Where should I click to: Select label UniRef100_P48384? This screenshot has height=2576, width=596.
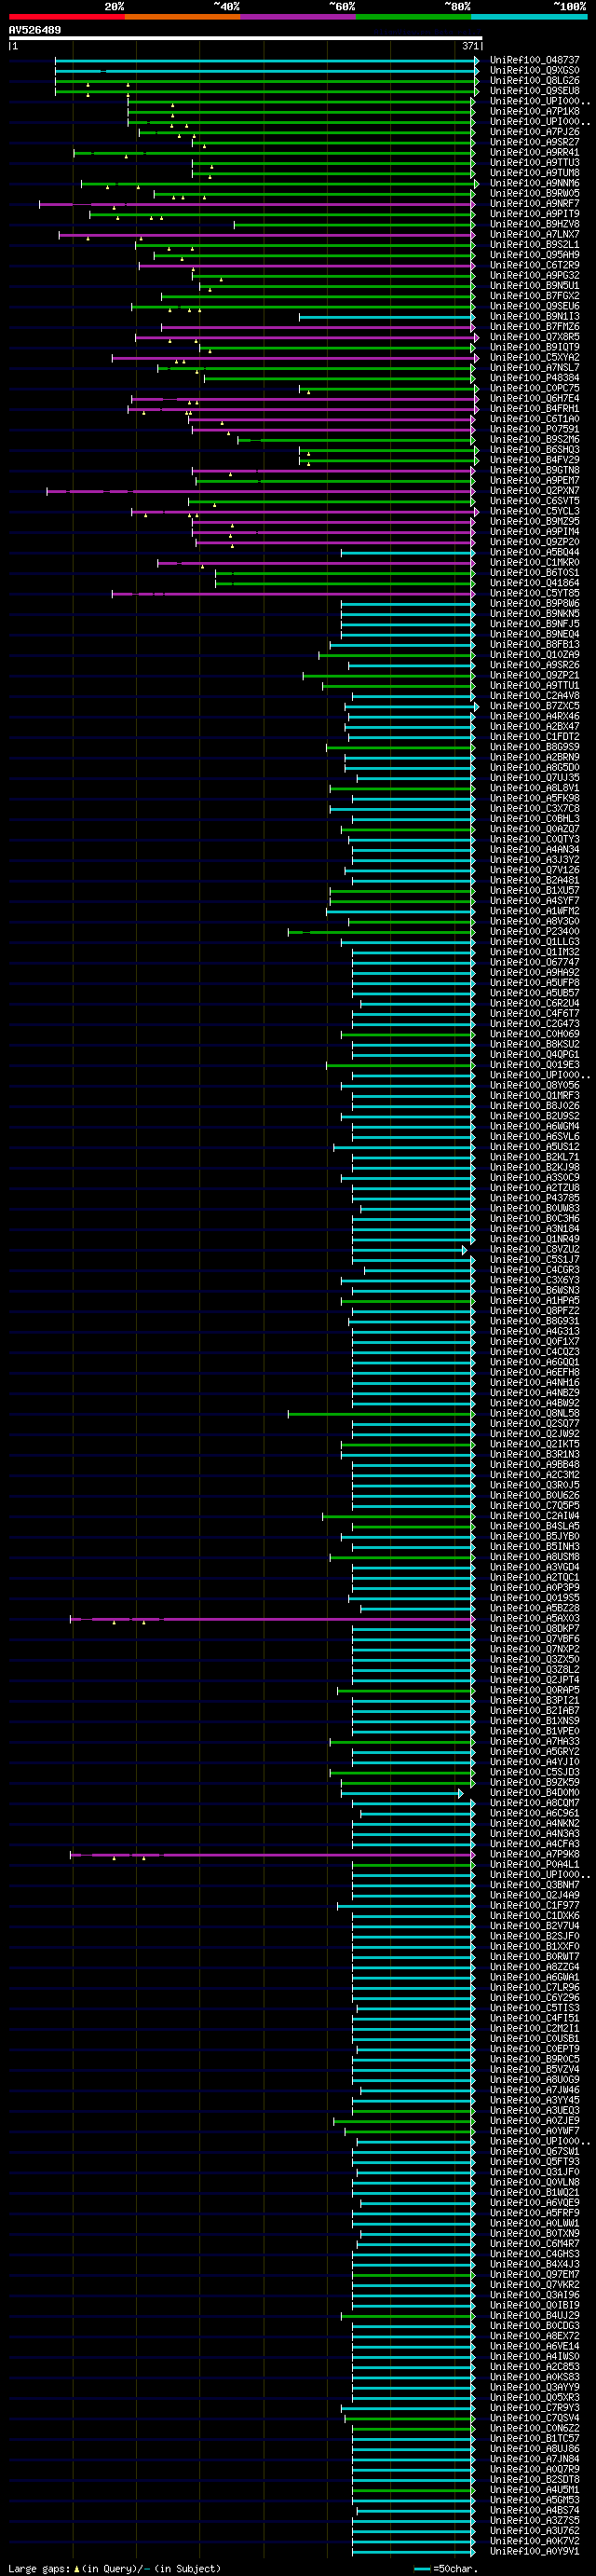[x=534, y=378]
